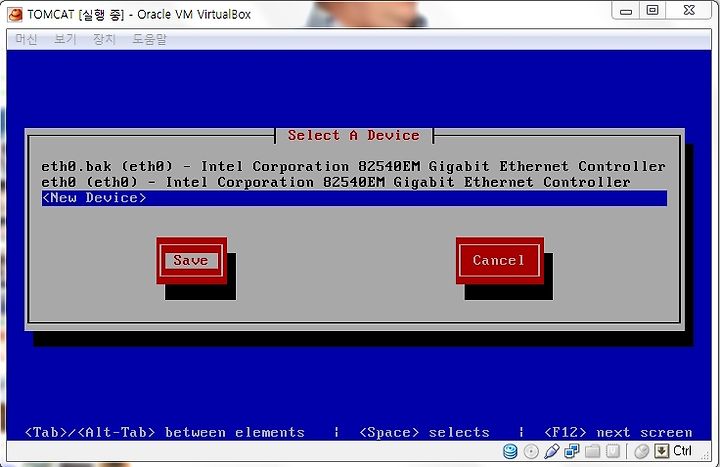Select the eth0 (eth0) Intel Ethernet entry
The height and width of the screenshot is (467, 720).
click(354, 182)
